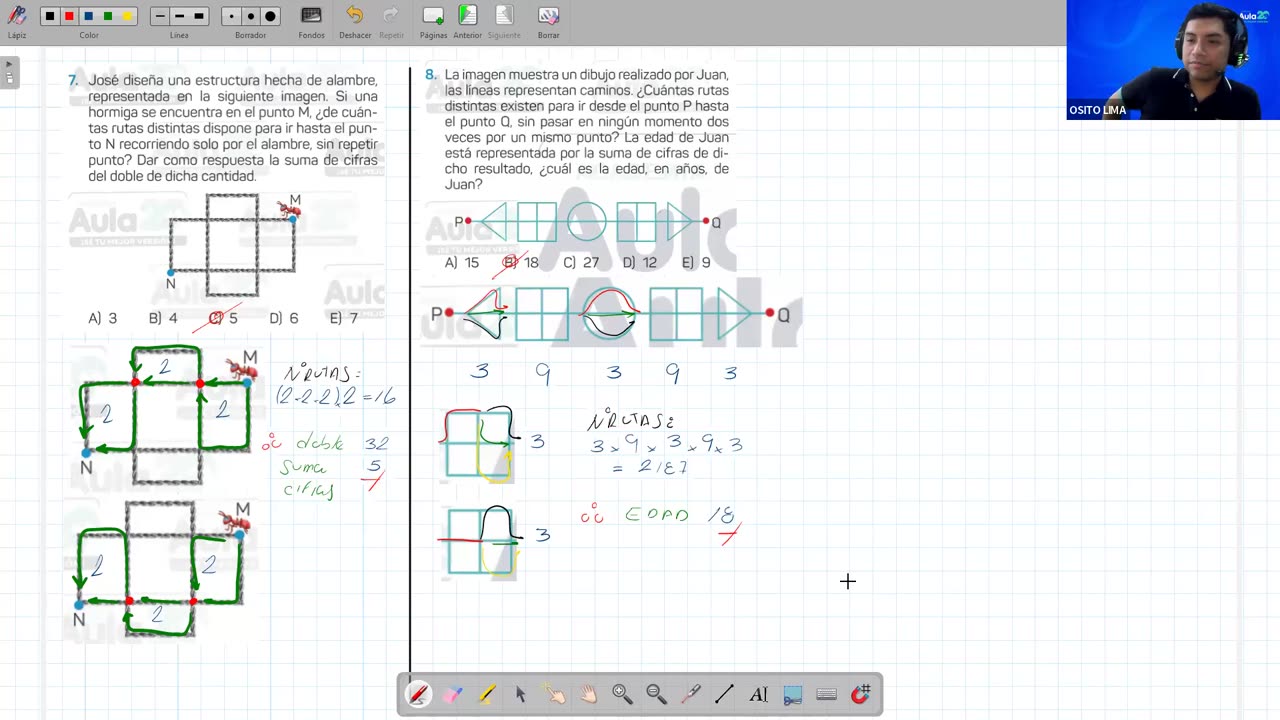Pick the yellow highlighter tool
The height and width of the screenshot is (720, 1280).
486,693
